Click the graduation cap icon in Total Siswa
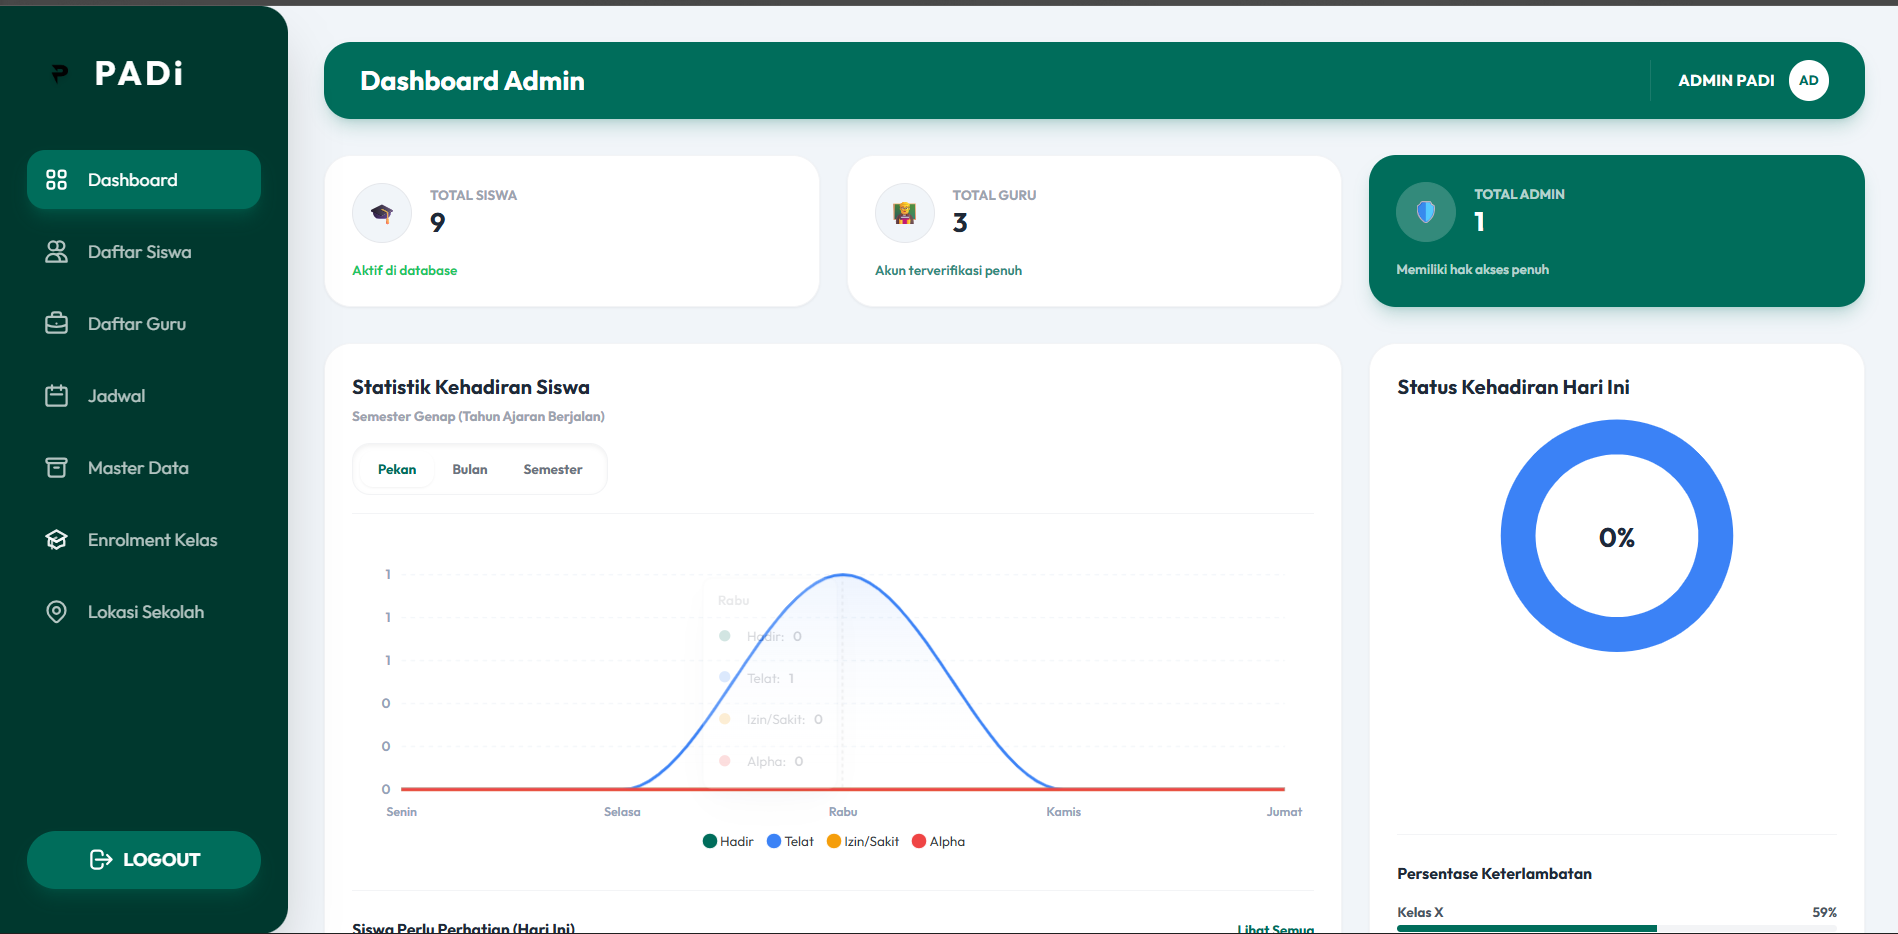 point(382,213)
